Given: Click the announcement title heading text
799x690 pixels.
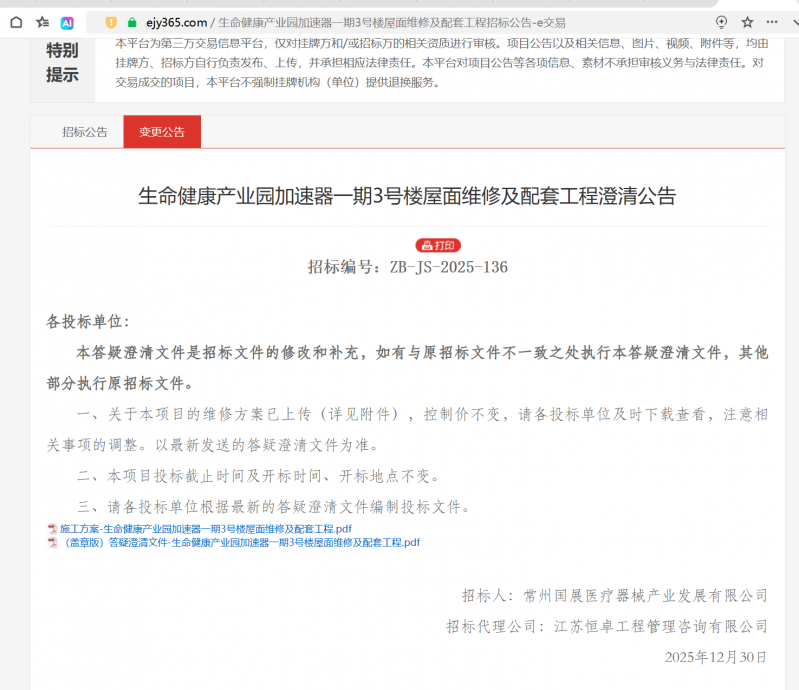Looking at the screenshot, I should [x=406, y=196].
